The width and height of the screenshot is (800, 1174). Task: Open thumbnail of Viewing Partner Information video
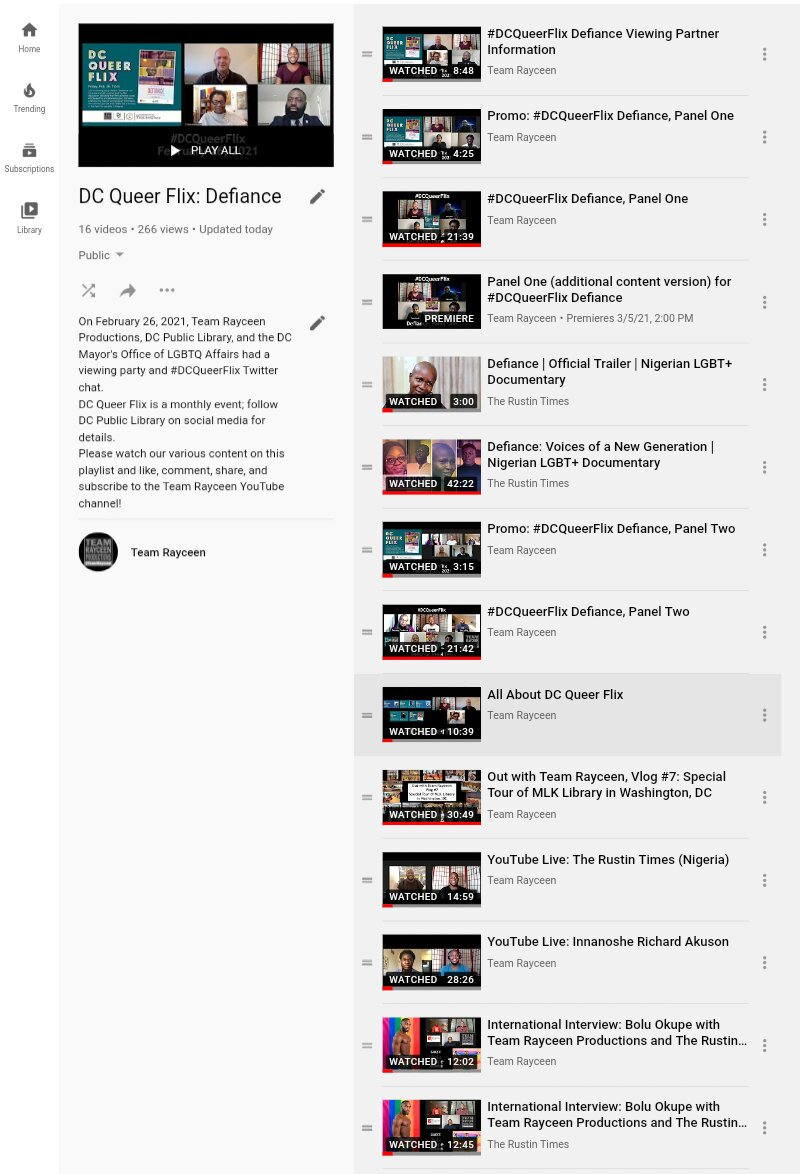[431, 54]
